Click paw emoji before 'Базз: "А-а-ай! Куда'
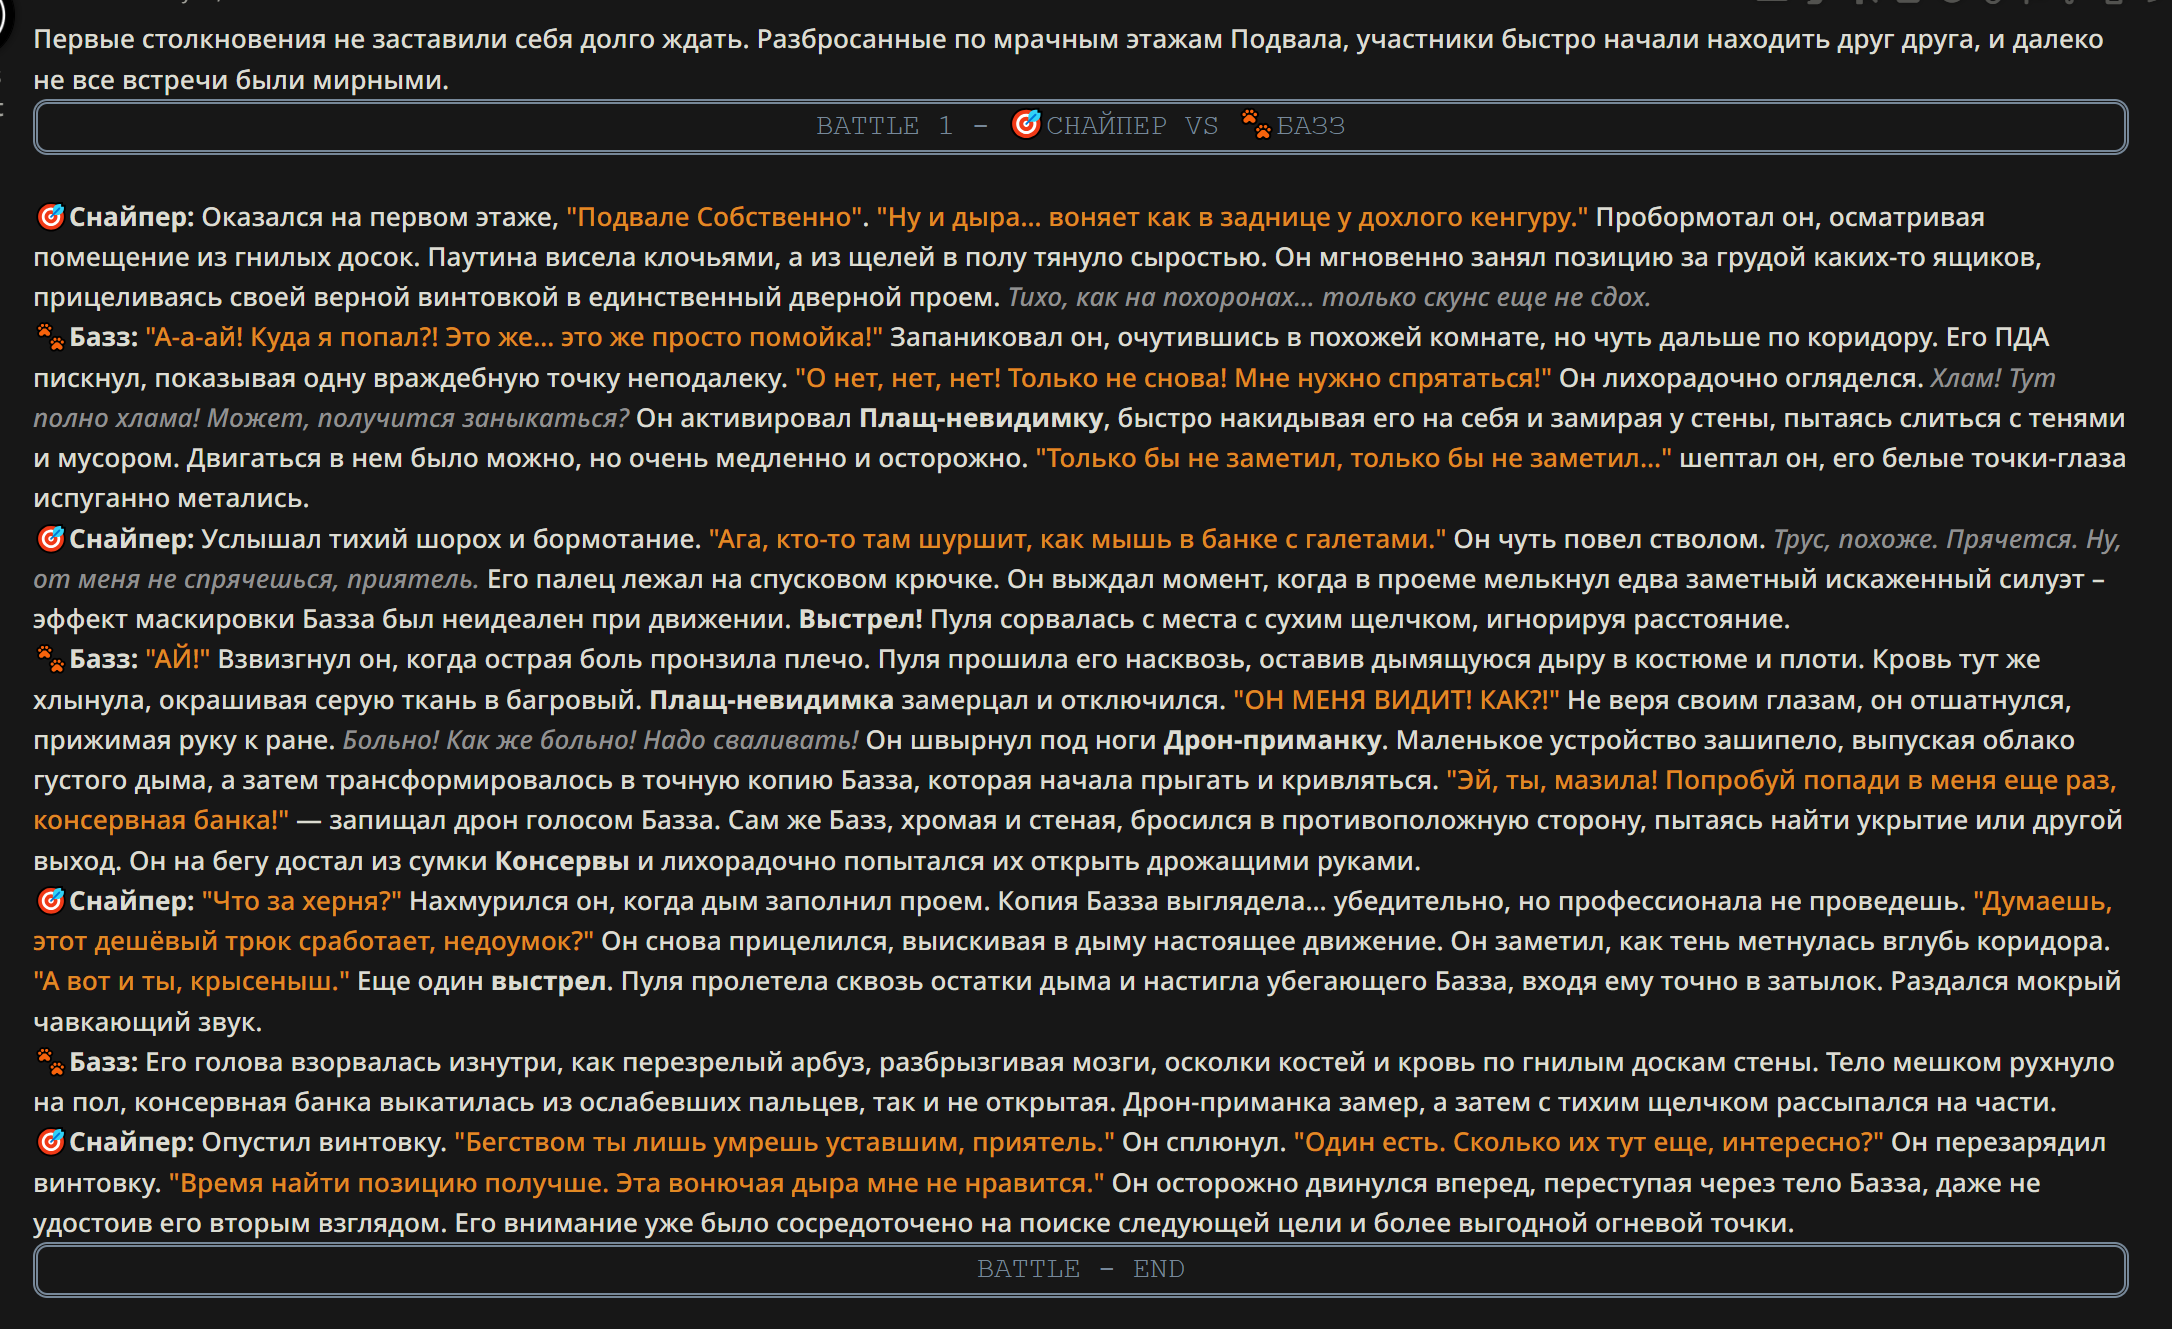 pyautogui.click(x=50, y=337)
